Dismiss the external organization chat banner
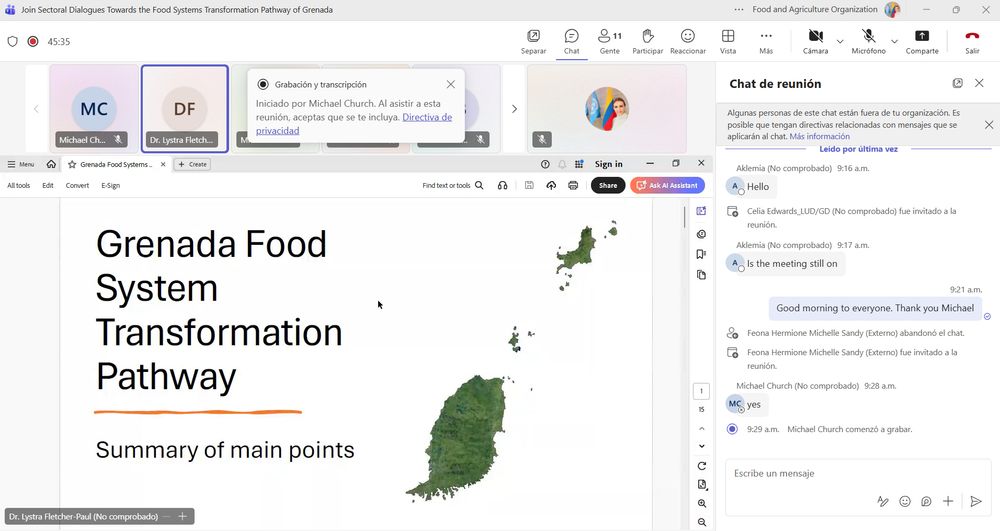 989,125
